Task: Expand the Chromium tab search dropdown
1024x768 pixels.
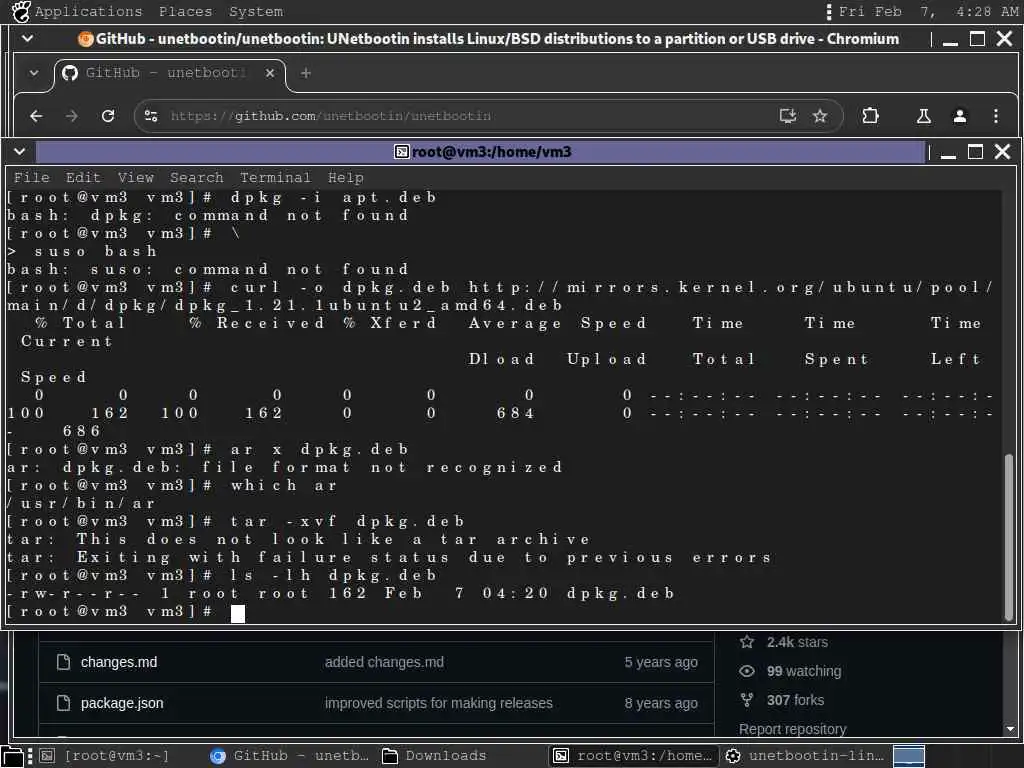Action: [x=34, y=73]
